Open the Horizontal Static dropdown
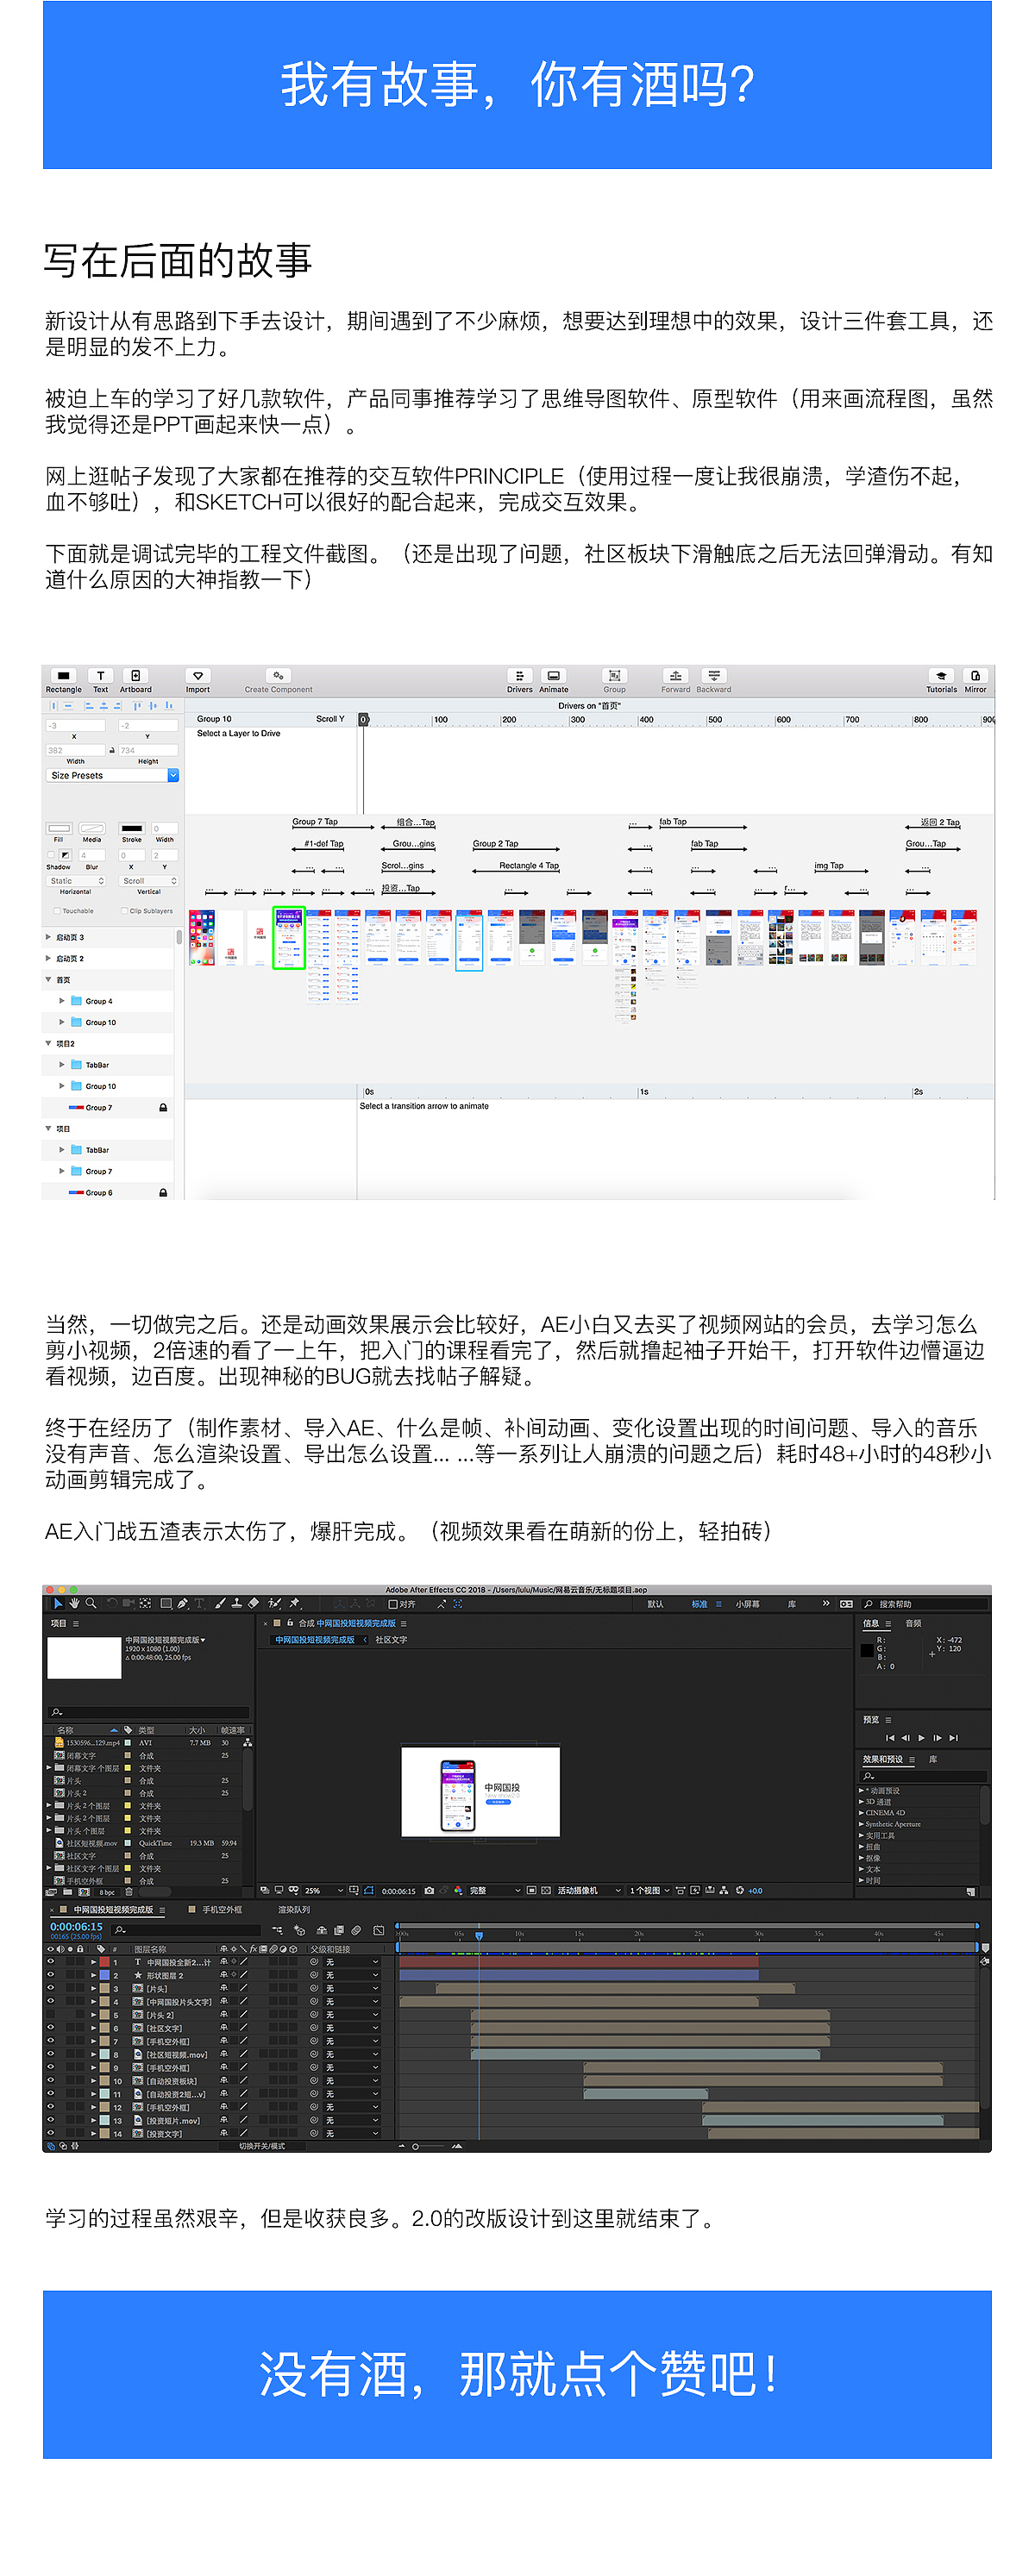Image resolution: width=1035 pixels, height=2576 pixels. pyautogui.click(x=77, y=881)
